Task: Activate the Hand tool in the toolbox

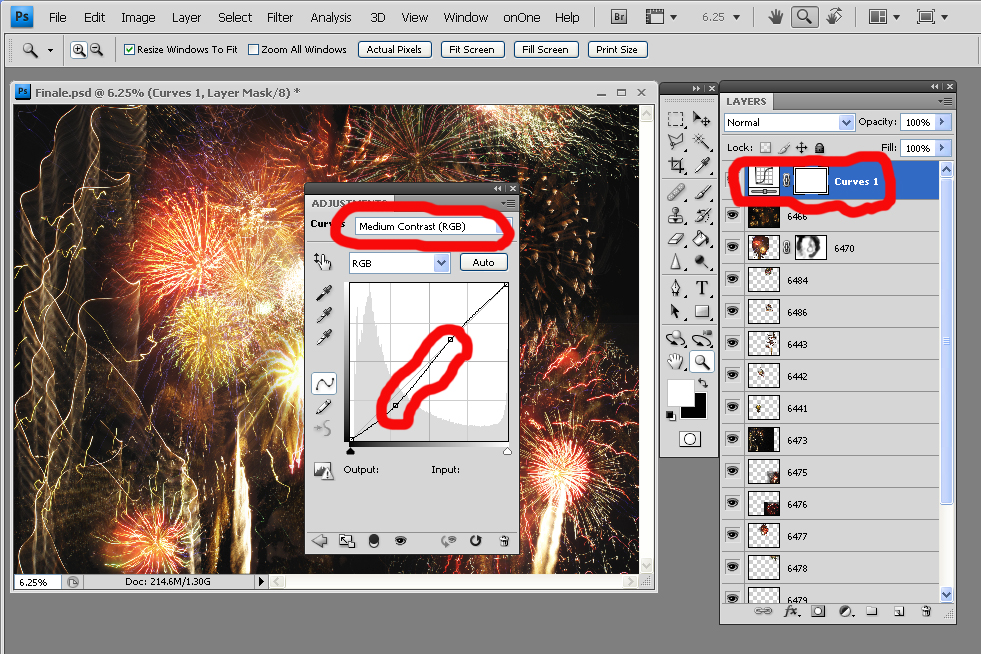Action: [677, 361]
